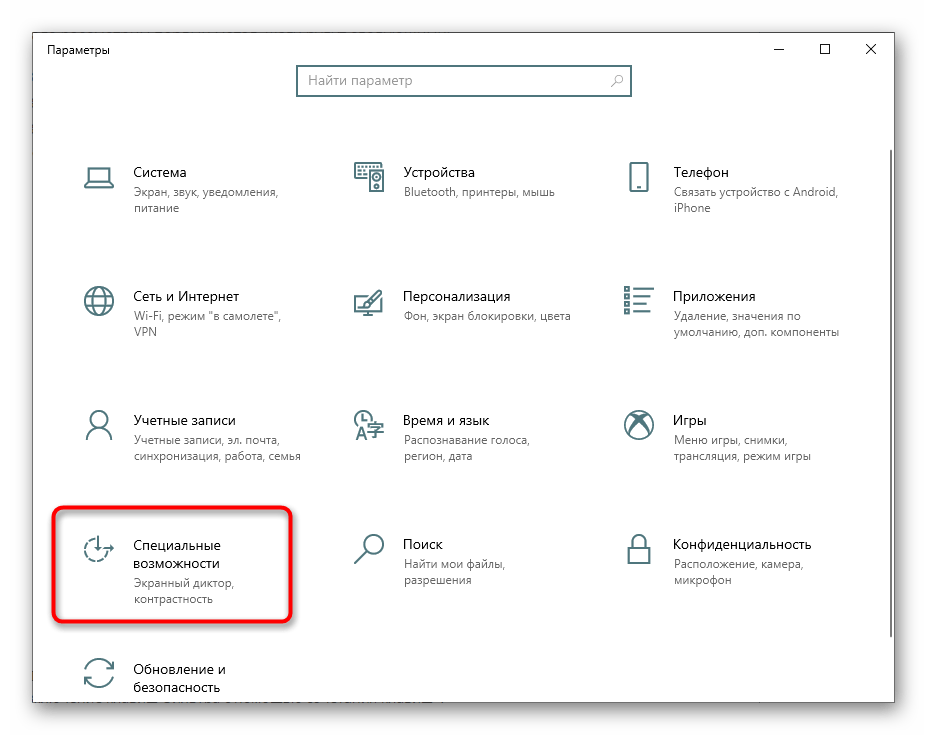Open the Персонализация brush icon
This screenshot has width=927, height=735.
368,302
